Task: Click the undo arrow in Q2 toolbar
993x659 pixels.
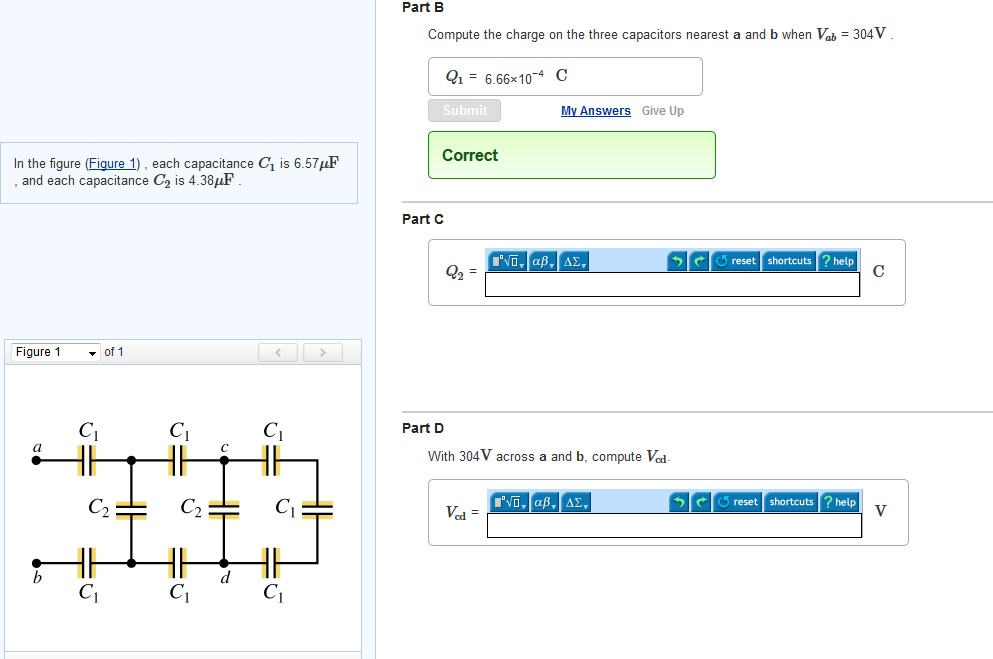Action: click(679, 260)
